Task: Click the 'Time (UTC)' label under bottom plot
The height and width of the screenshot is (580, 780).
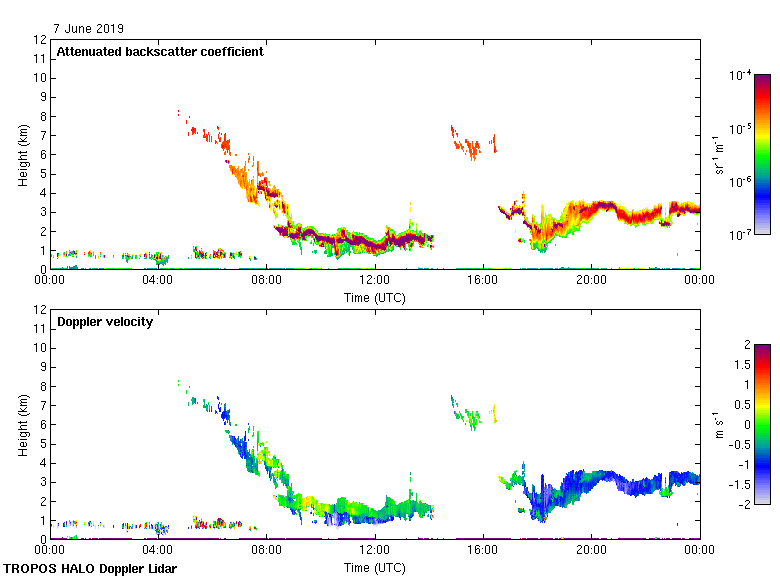Action: [375, 568]
